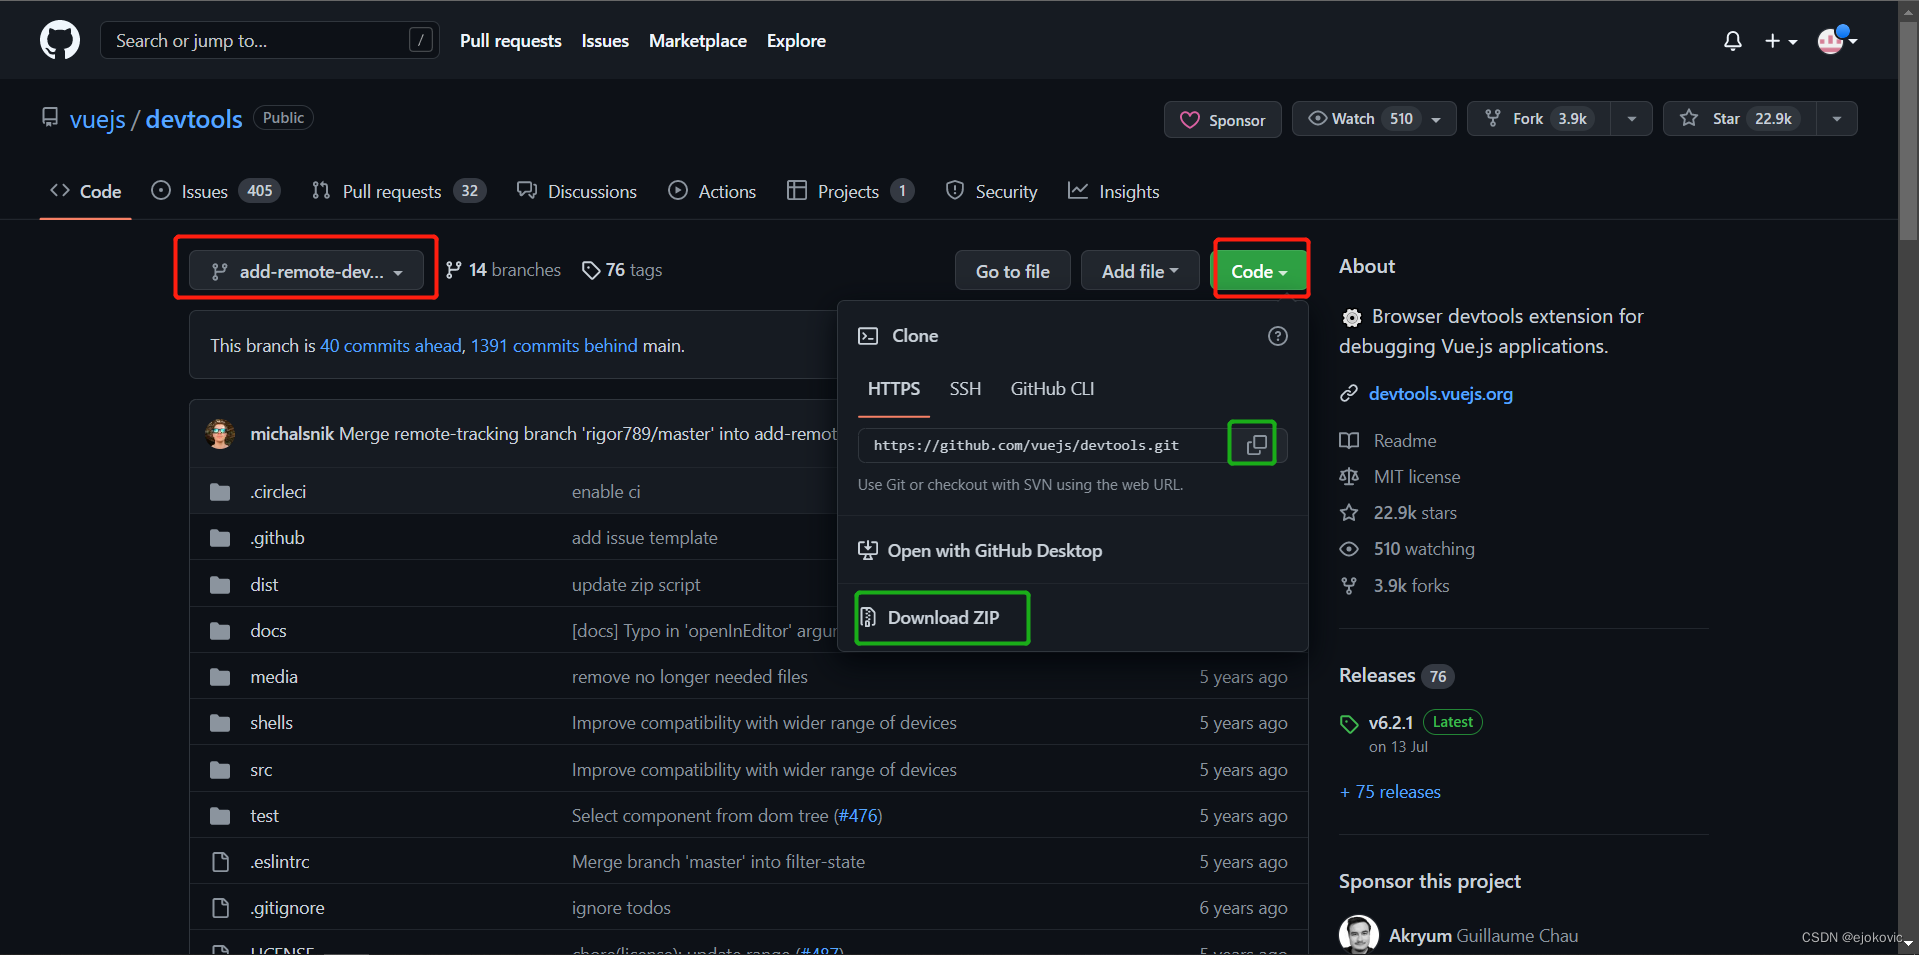
Task: Fork the devtools repository
Action: [x=1538, y=119]
